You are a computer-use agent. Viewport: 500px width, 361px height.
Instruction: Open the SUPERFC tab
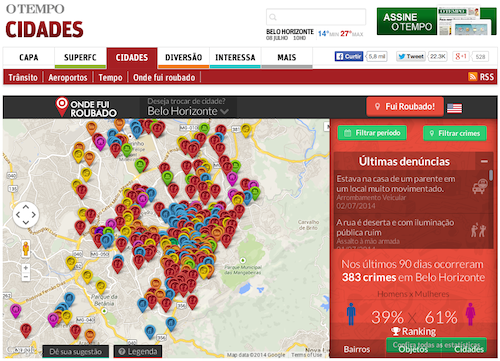click(80, 57)
